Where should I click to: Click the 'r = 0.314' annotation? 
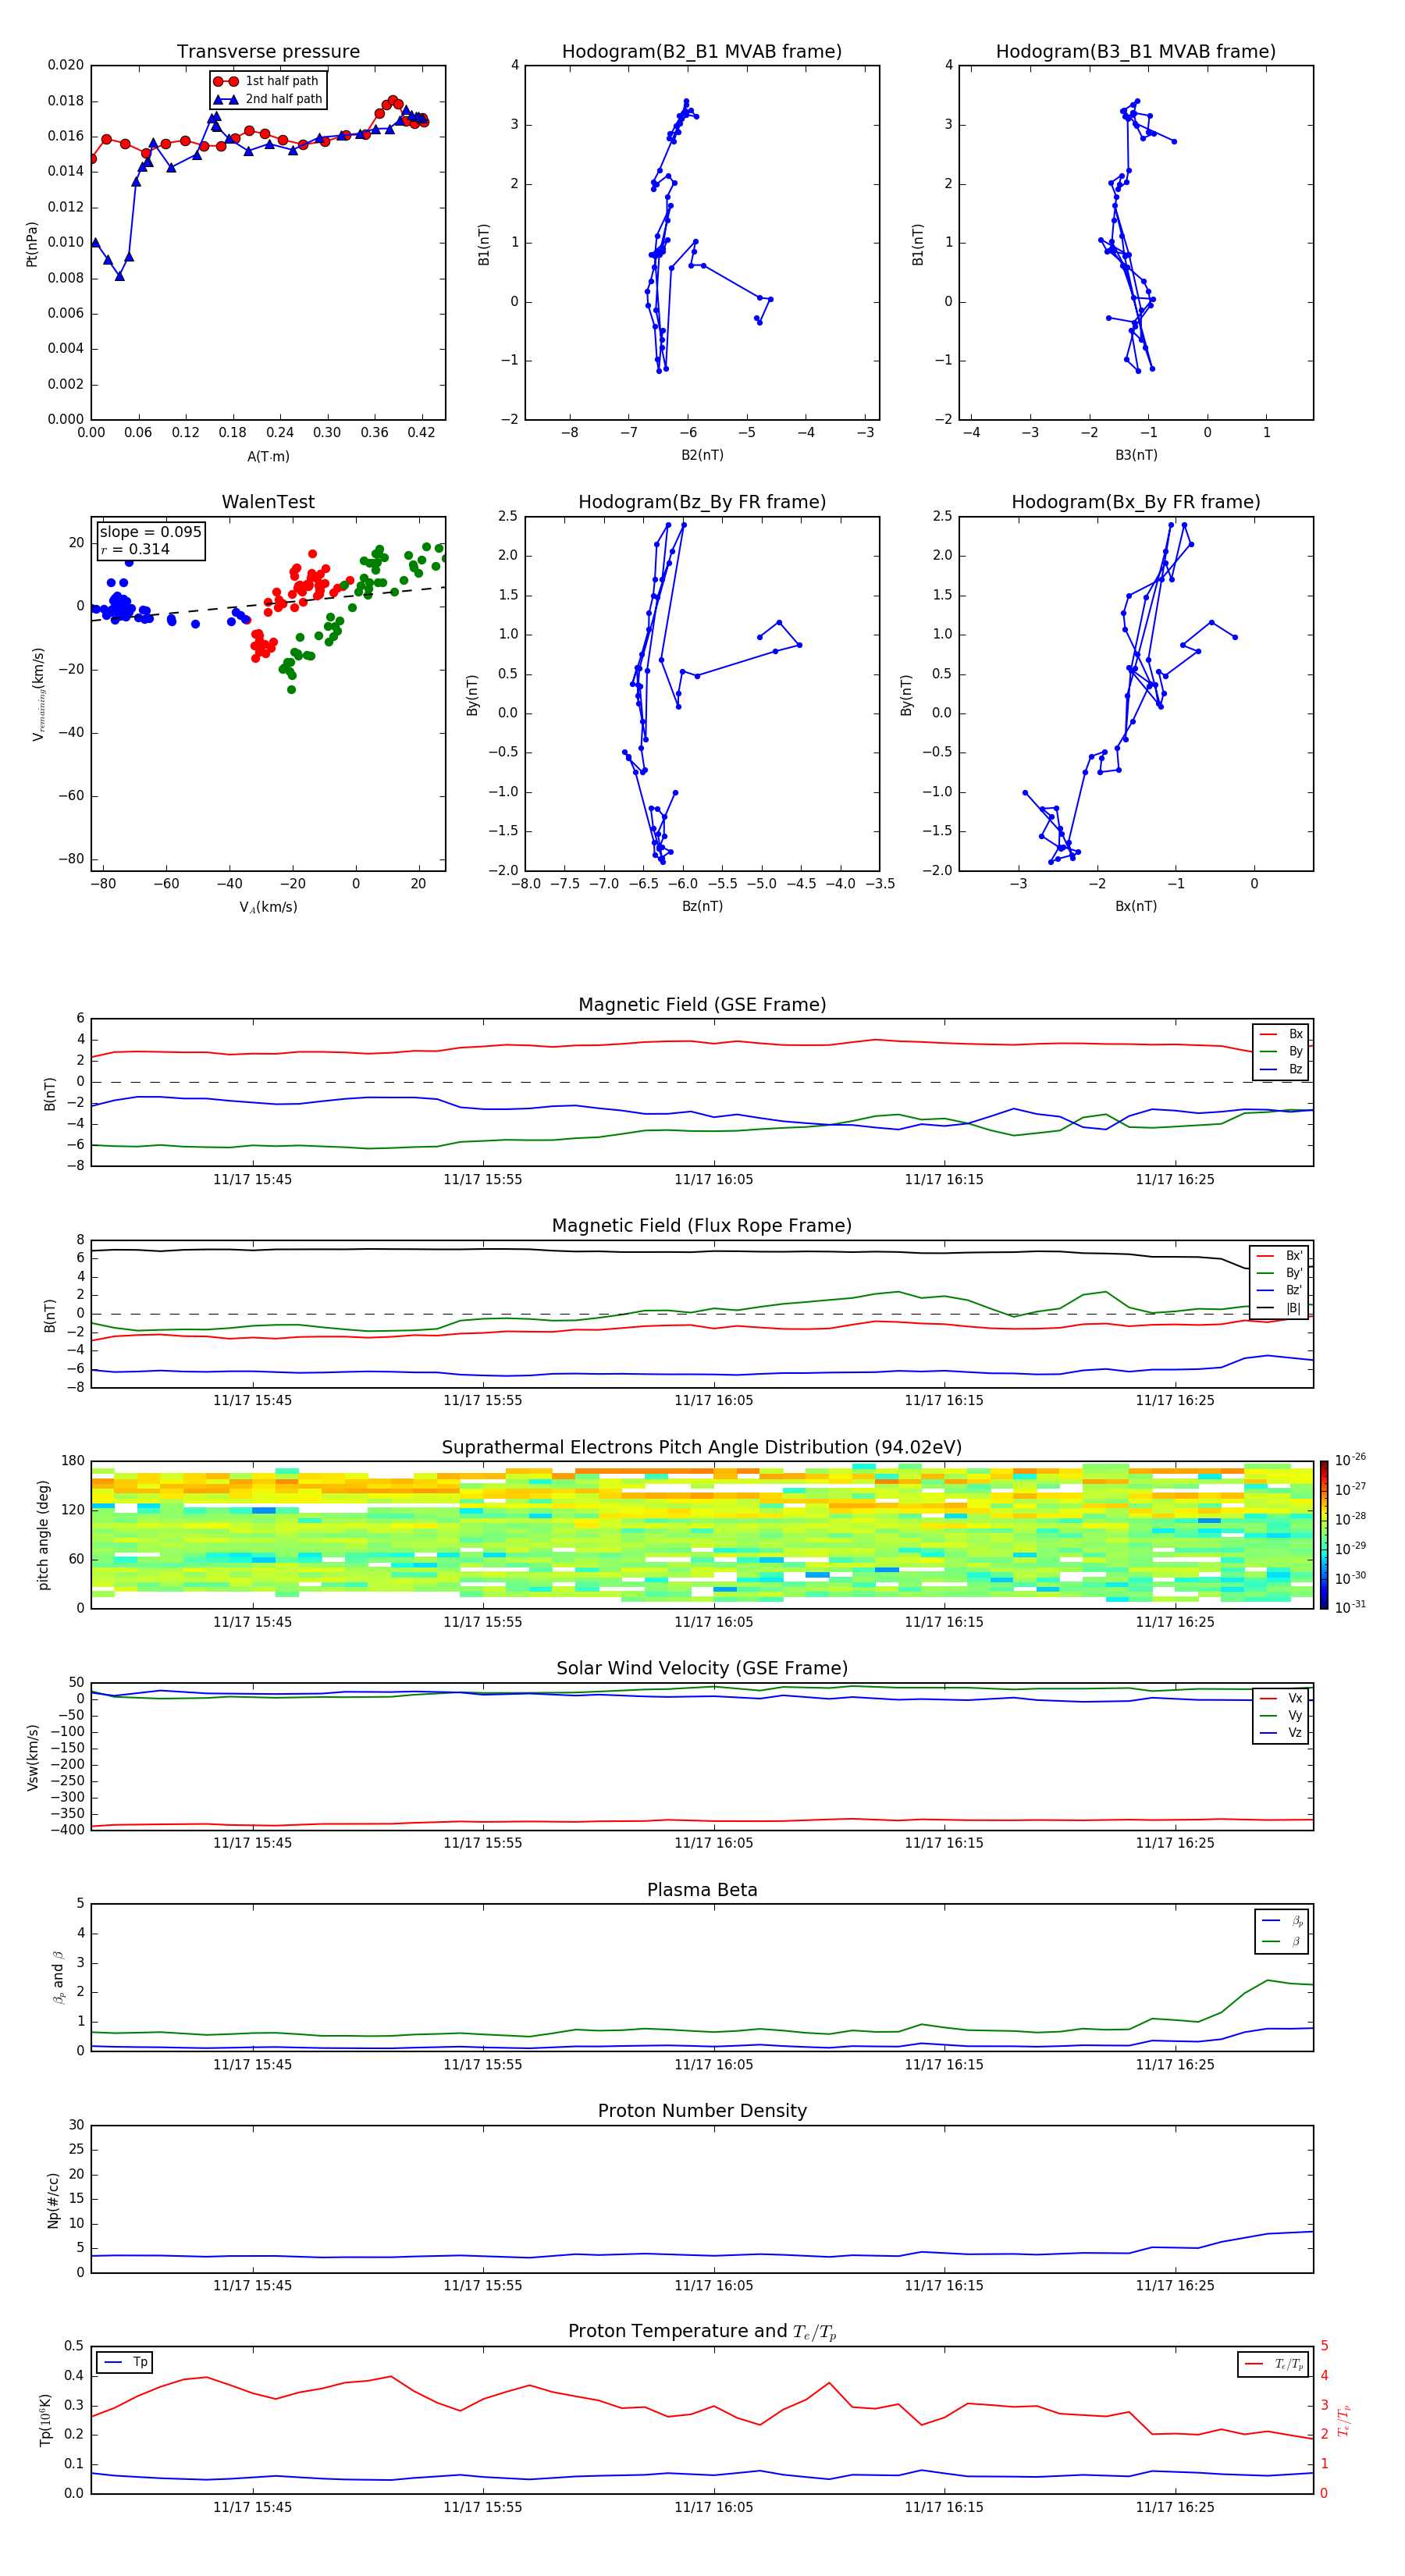point(135,549)
